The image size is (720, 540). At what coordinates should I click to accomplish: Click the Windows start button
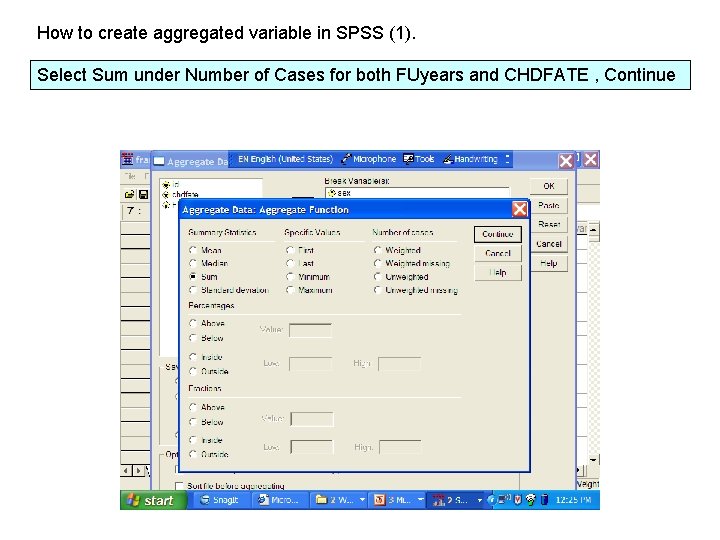[x=153, y=500]
